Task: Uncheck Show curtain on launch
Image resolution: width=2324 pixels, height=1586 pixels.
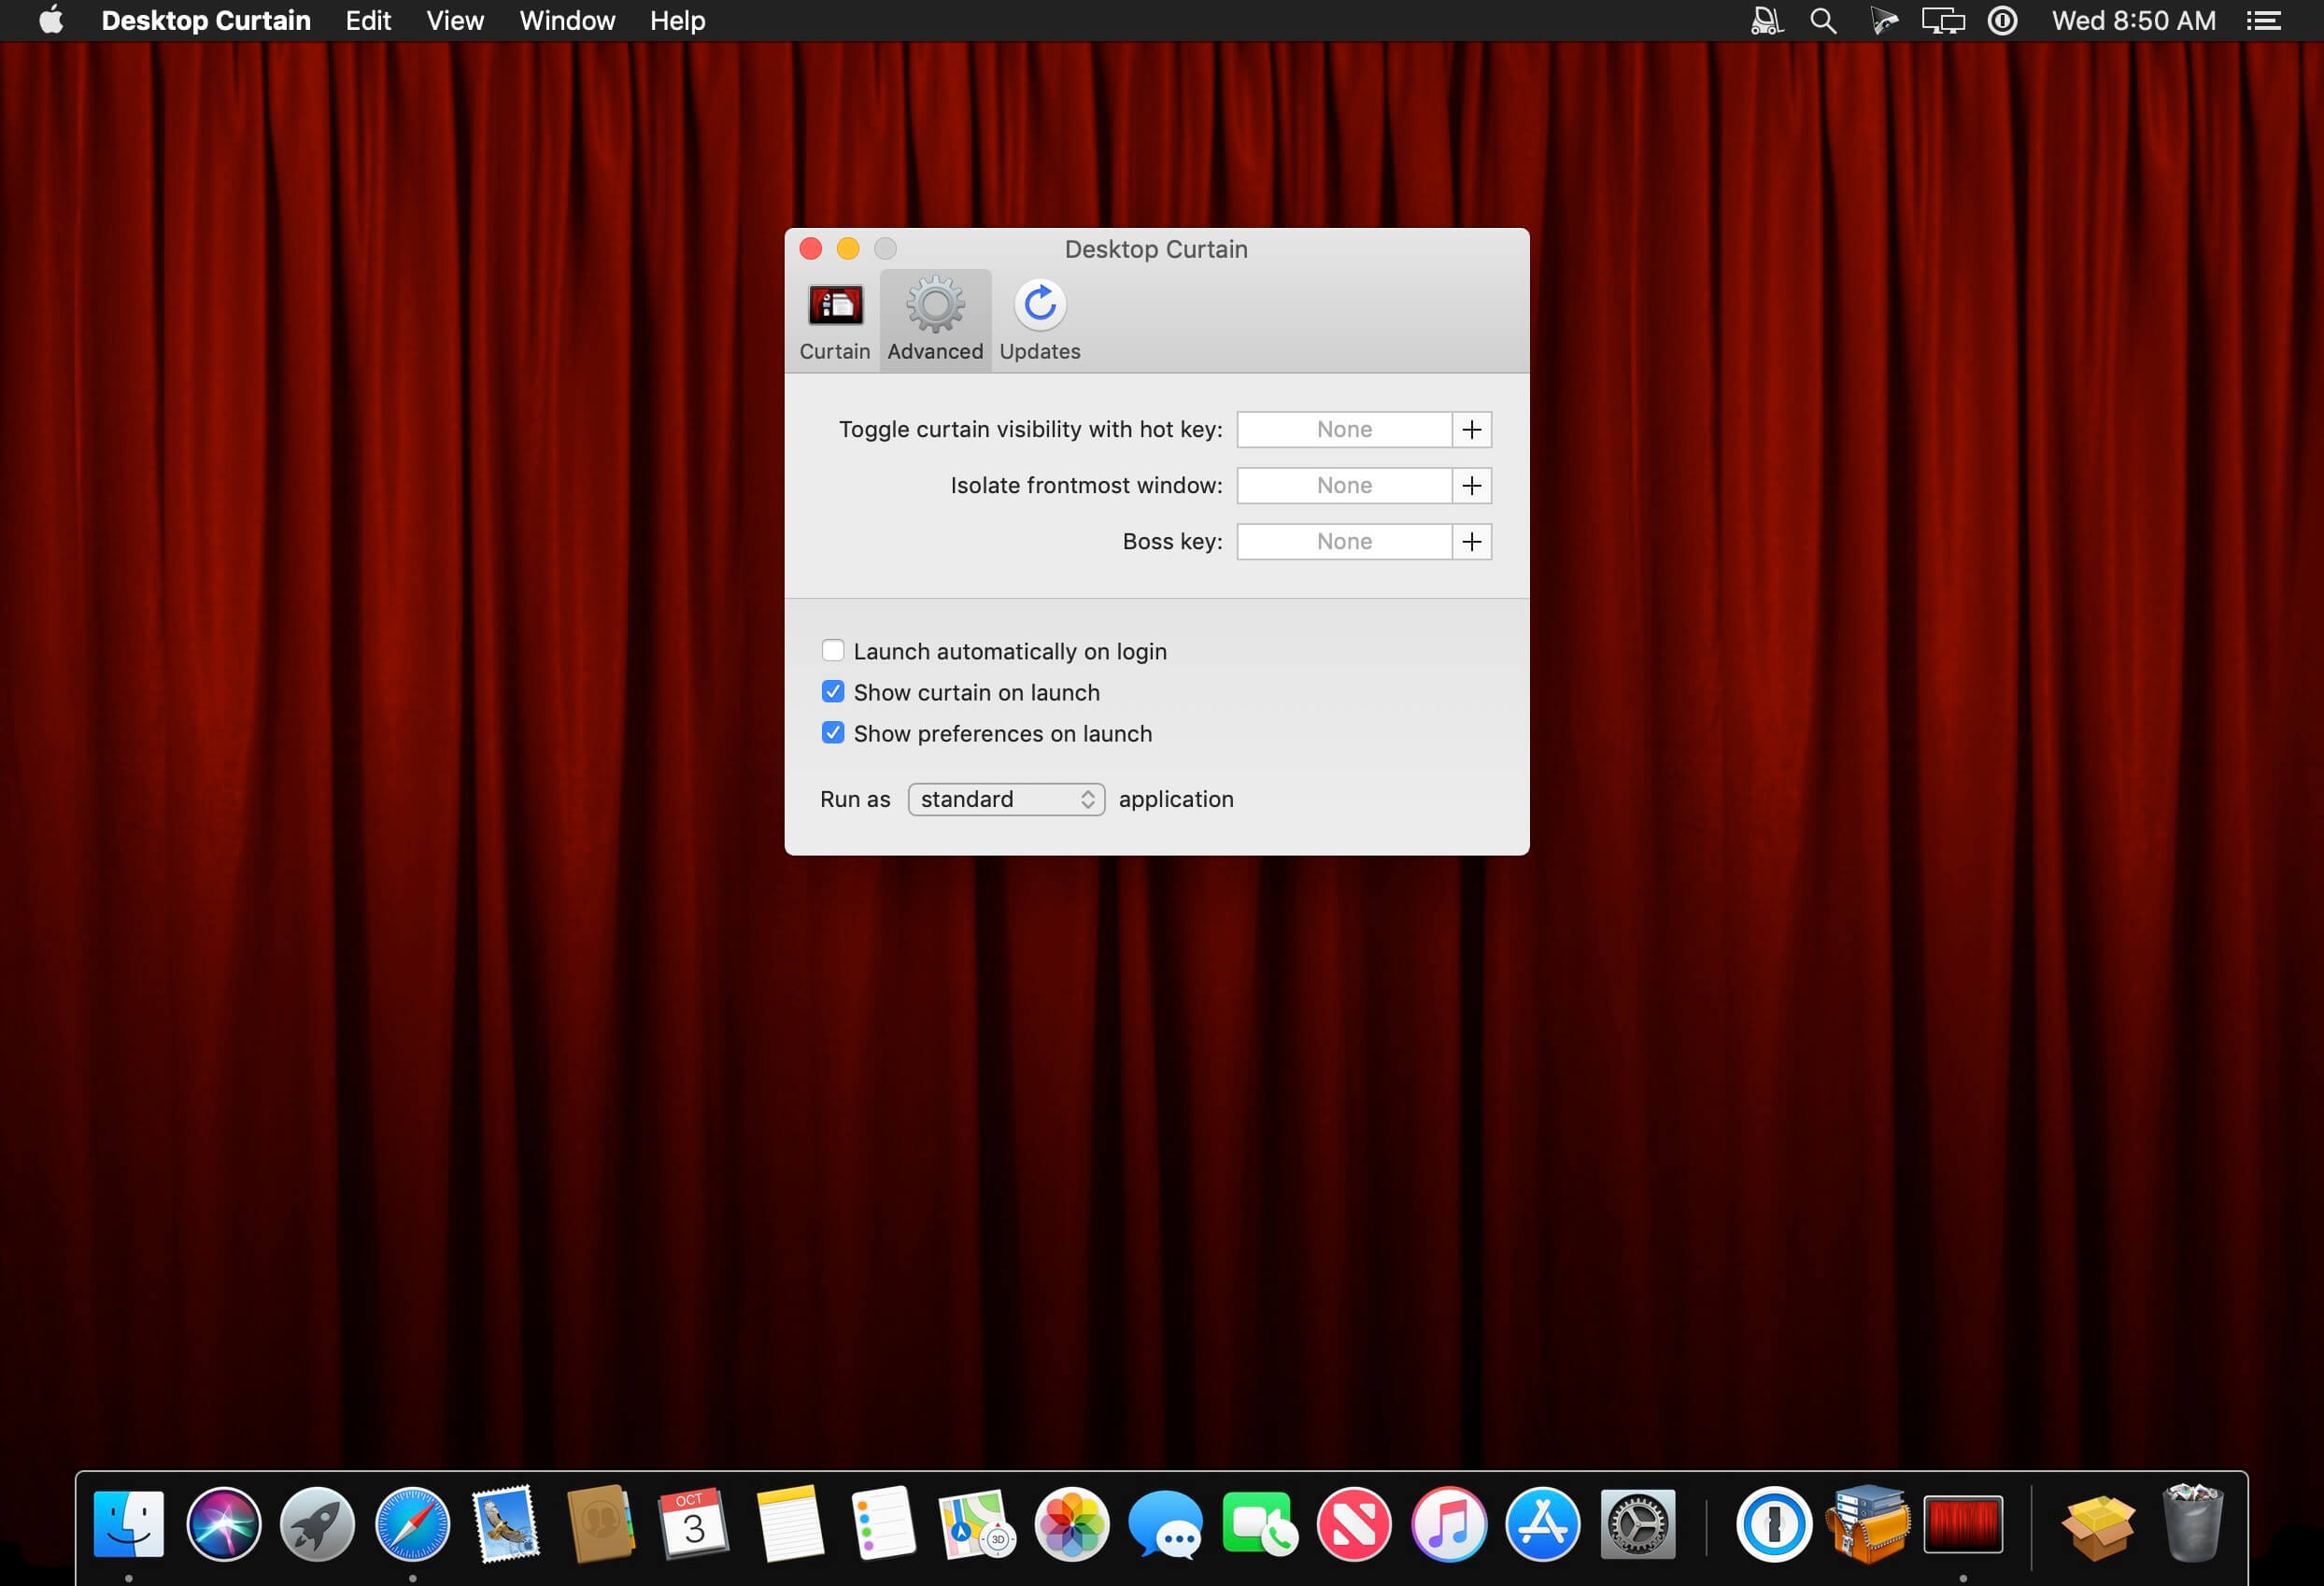Action: point(832,692)
